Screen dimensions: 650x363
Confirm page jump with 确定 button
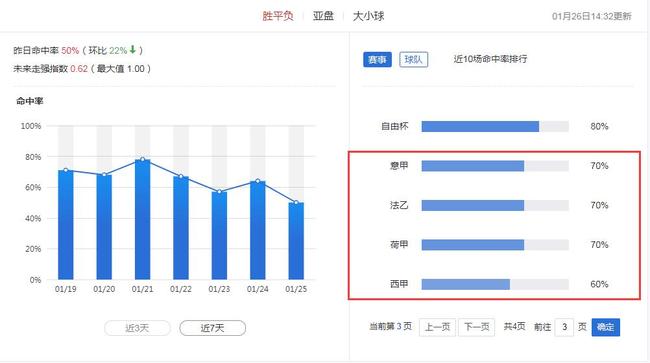tap(606, 327)
